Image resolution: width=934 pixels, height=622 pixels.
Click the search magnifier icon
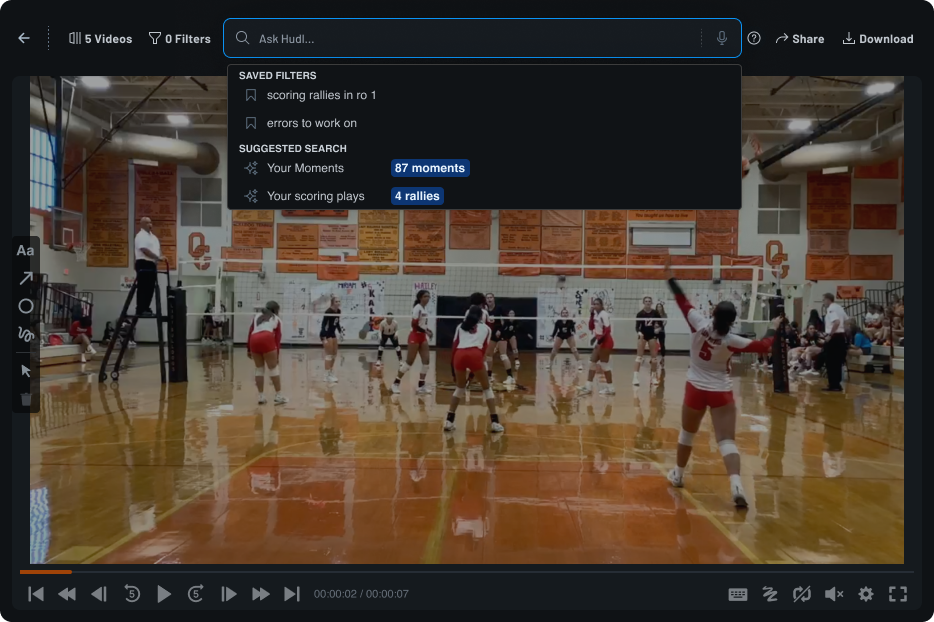tap(242, 38)
